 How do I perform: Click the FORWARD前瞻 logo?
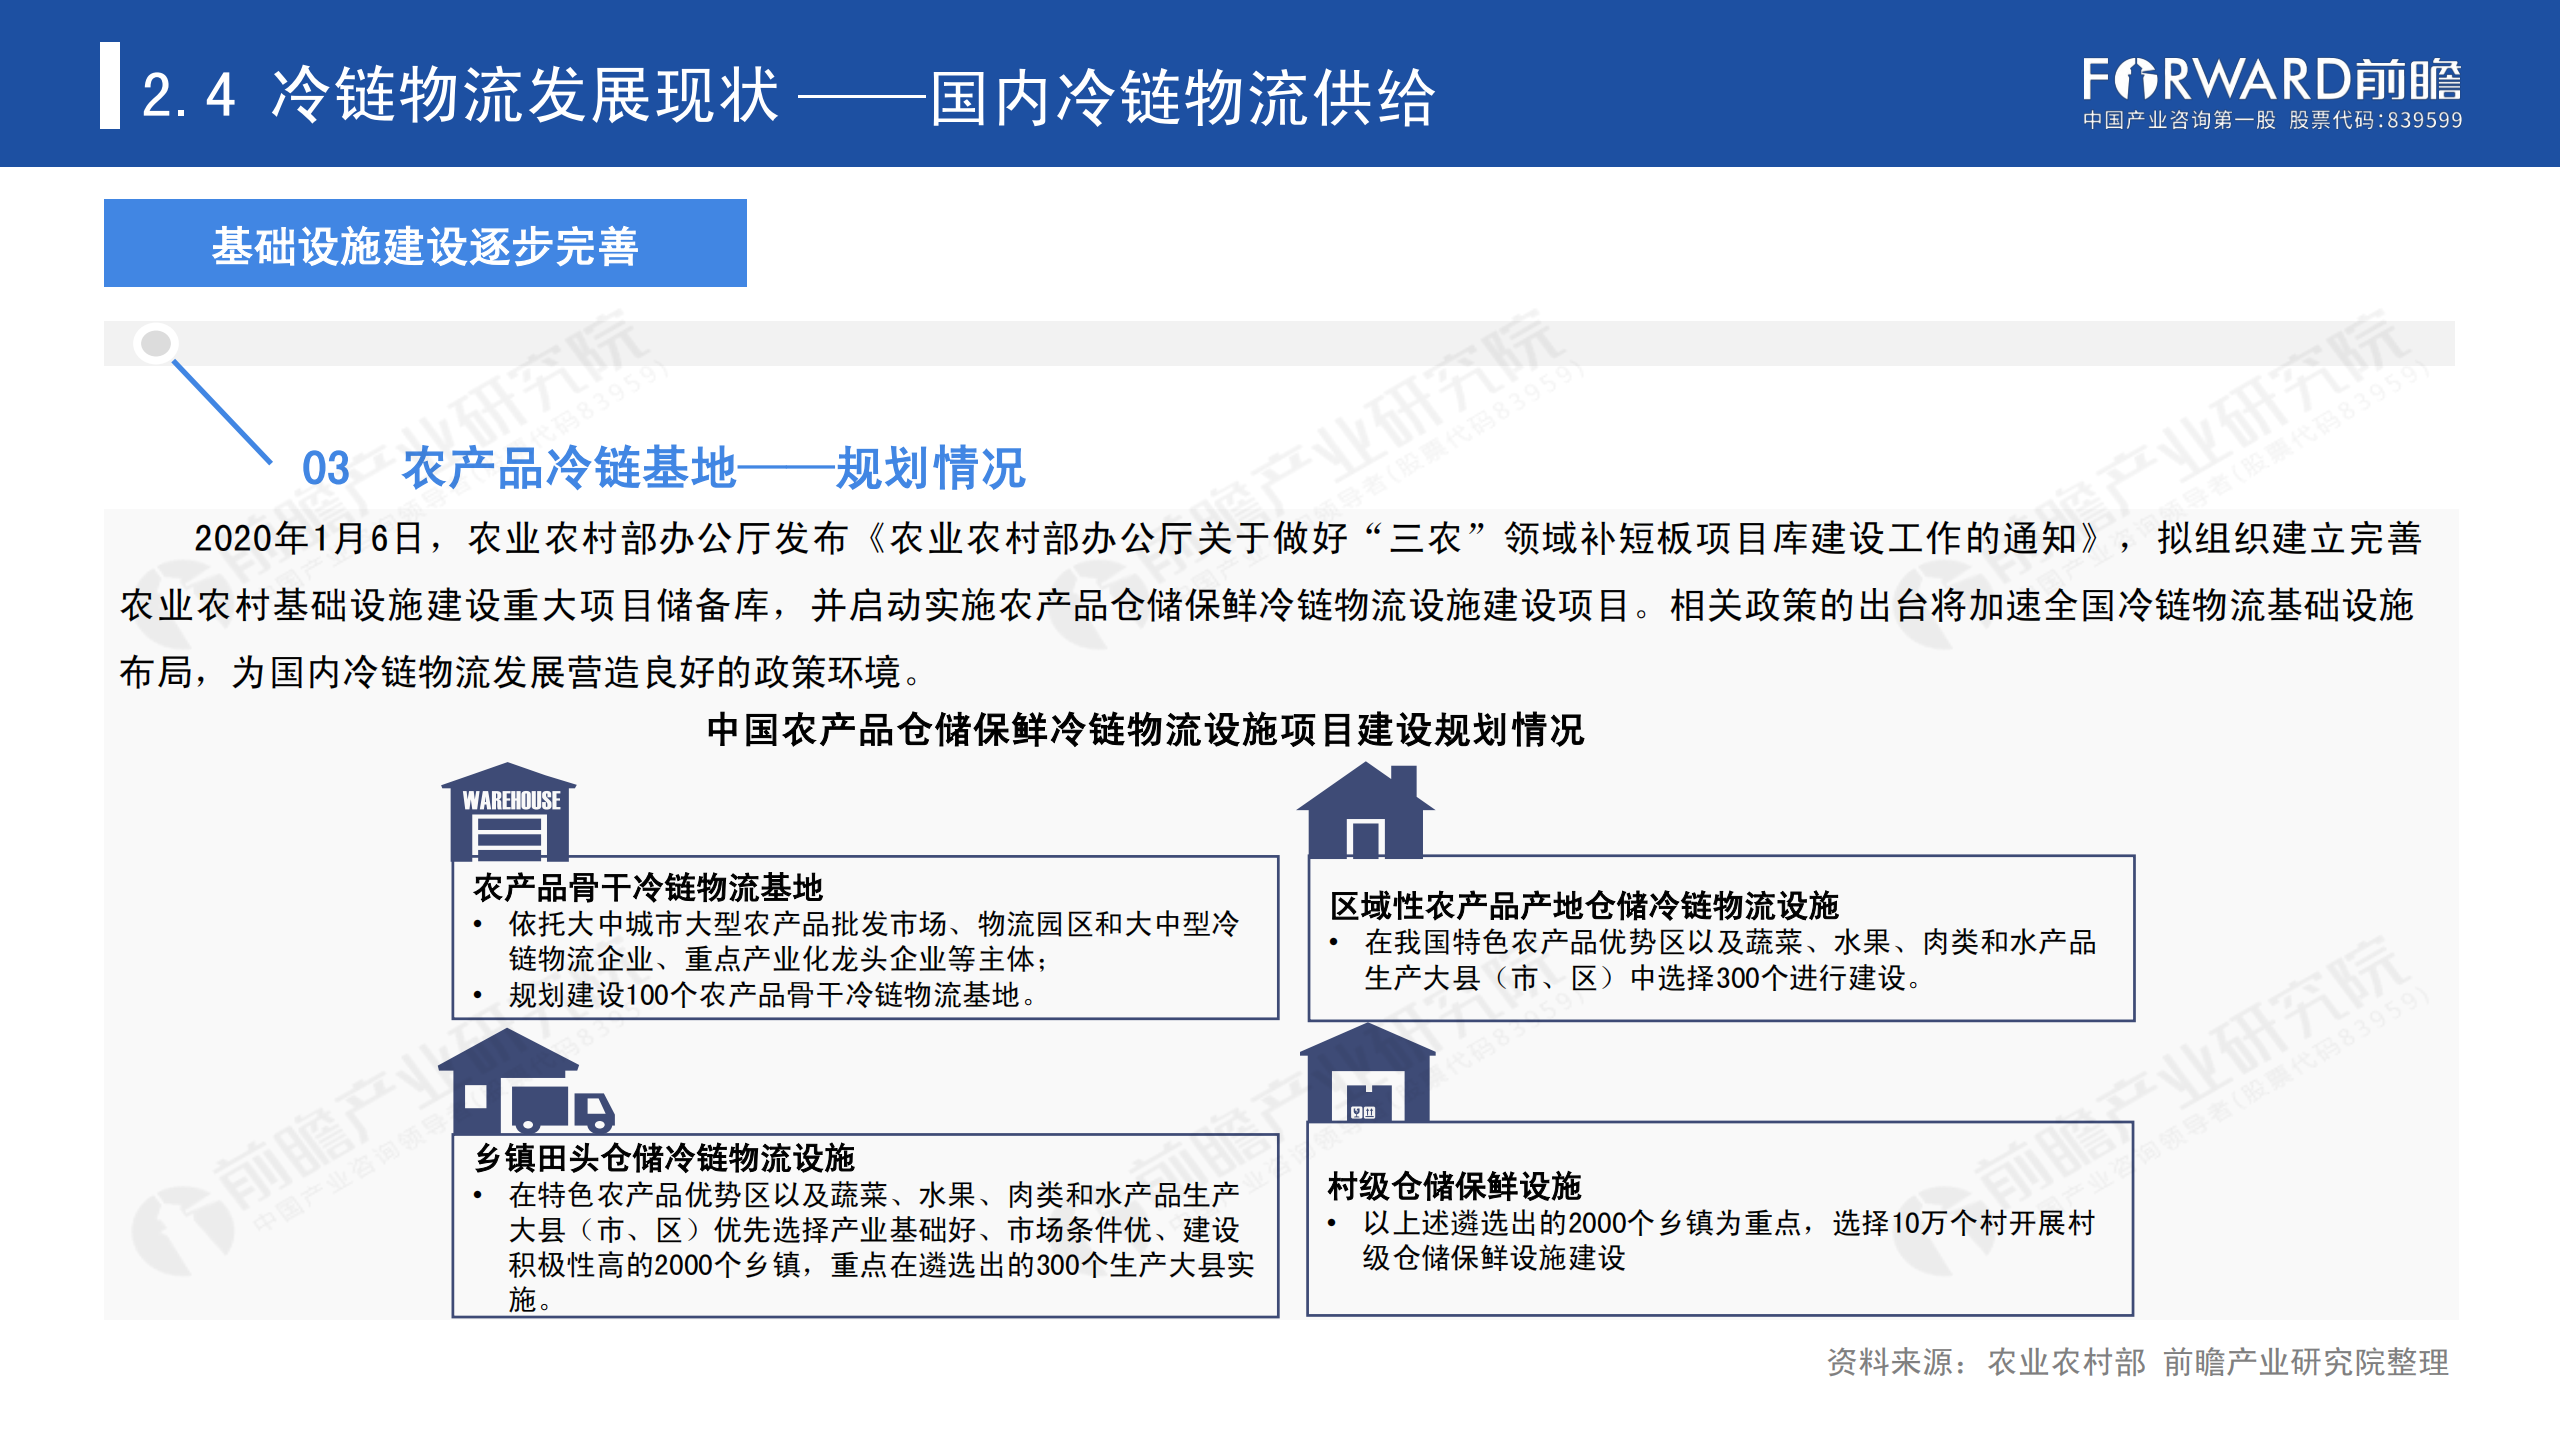click(2271, 81)
